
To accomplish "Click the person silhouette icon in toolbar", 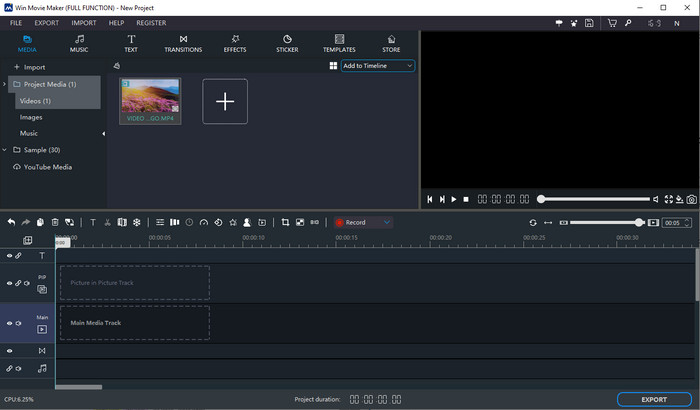I will (247, 222).
